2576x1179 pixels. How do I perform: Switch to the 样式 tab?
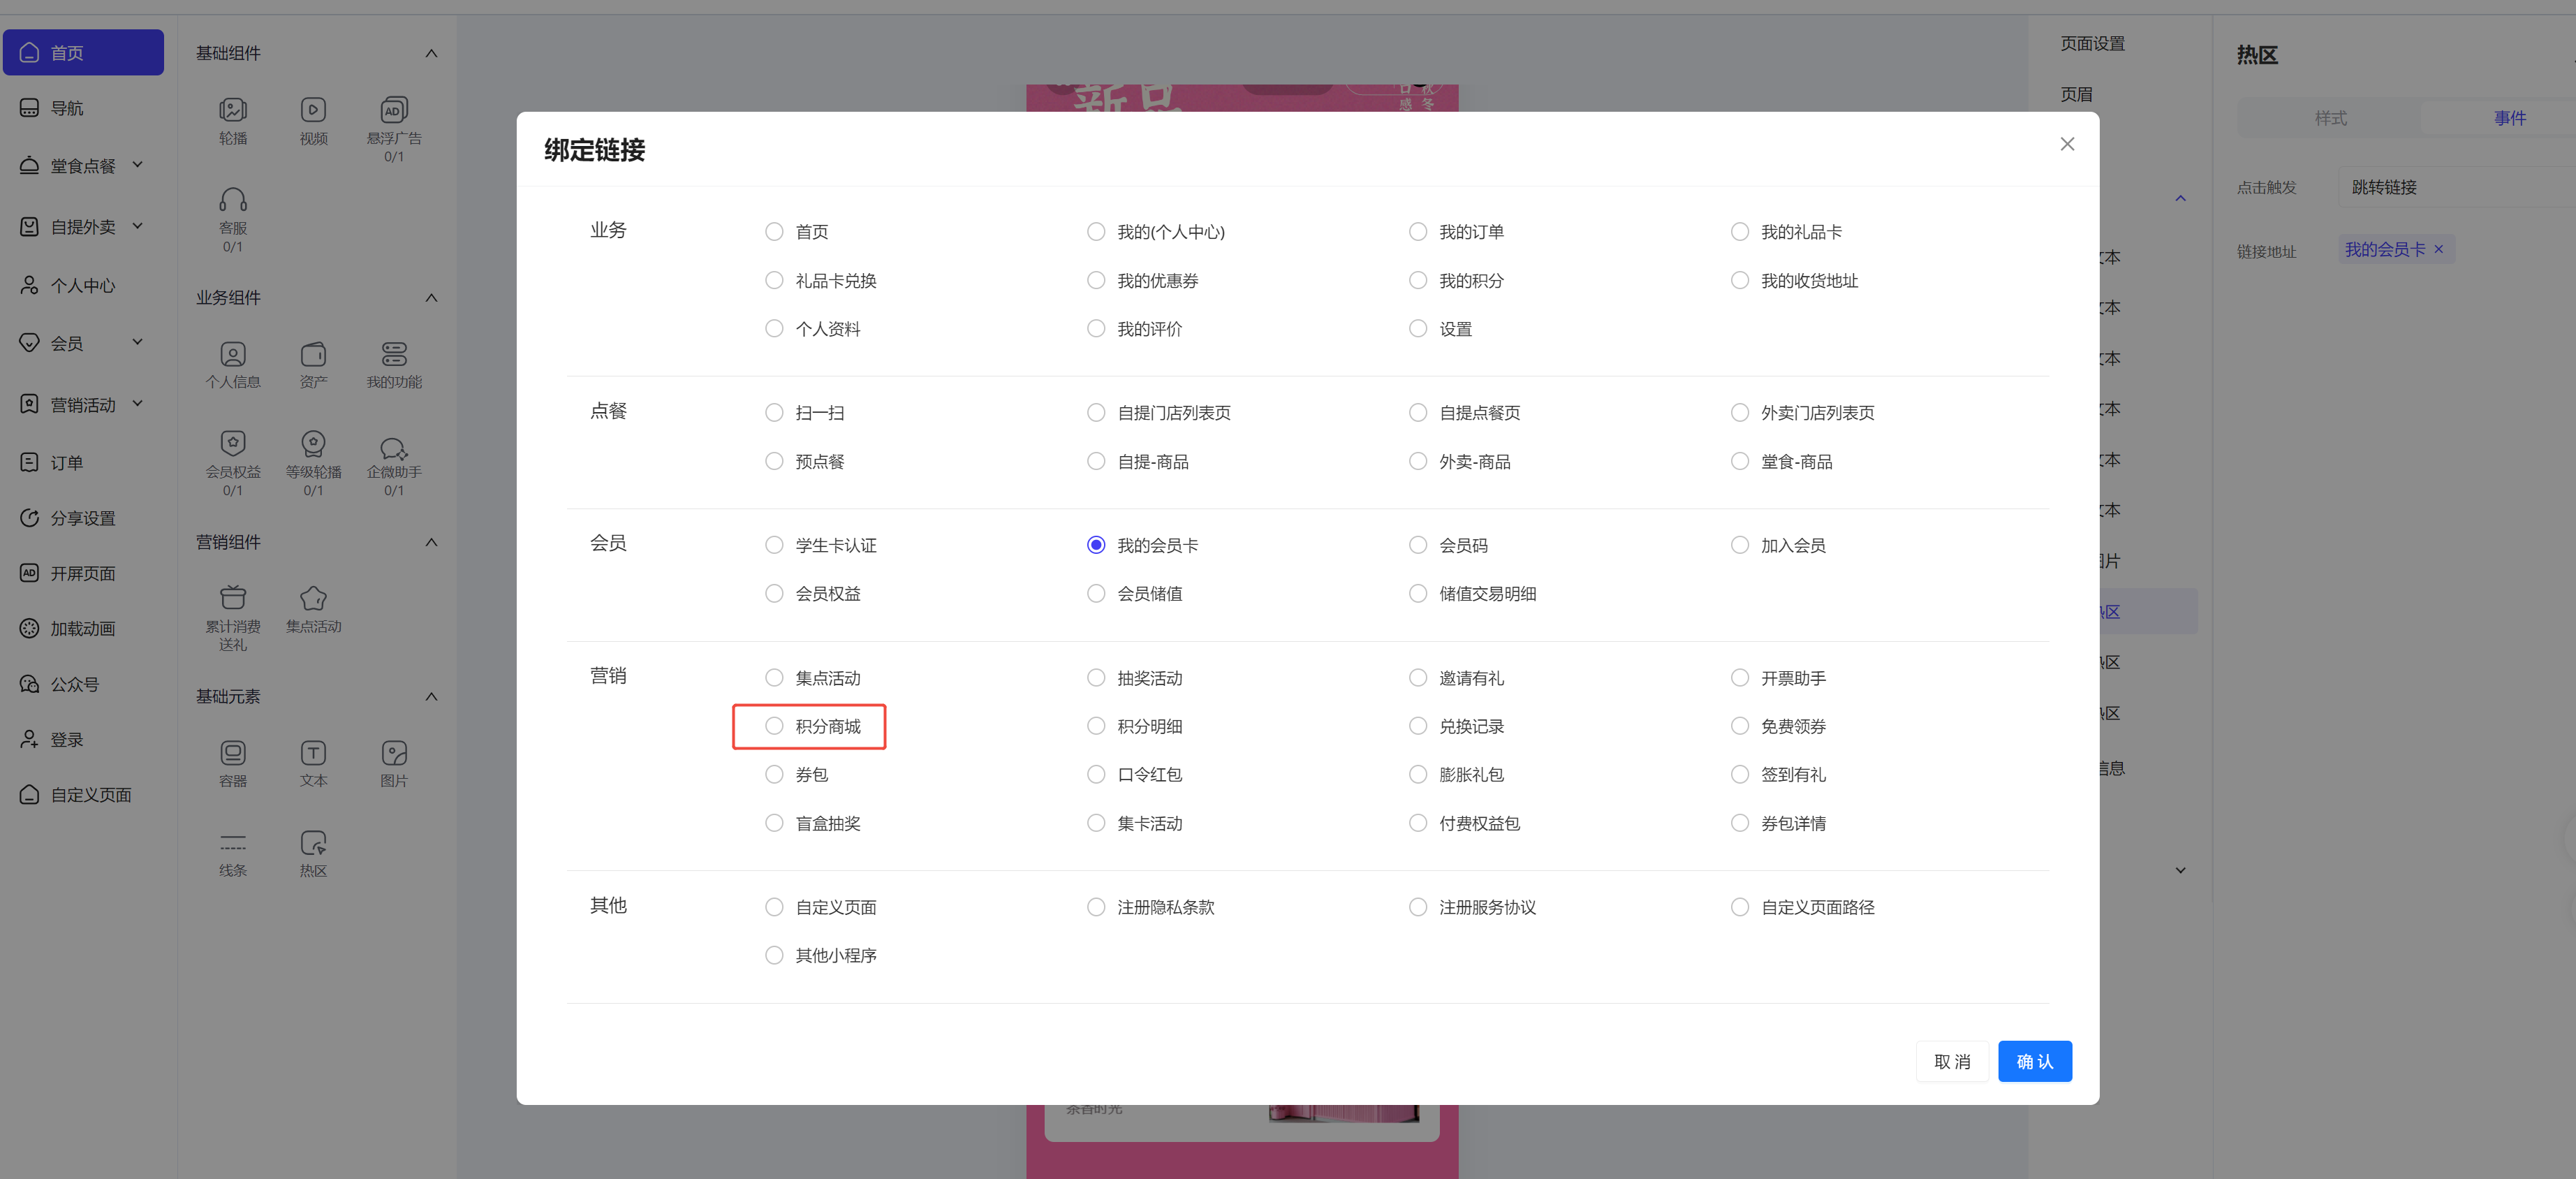[x=2330, y=118]
